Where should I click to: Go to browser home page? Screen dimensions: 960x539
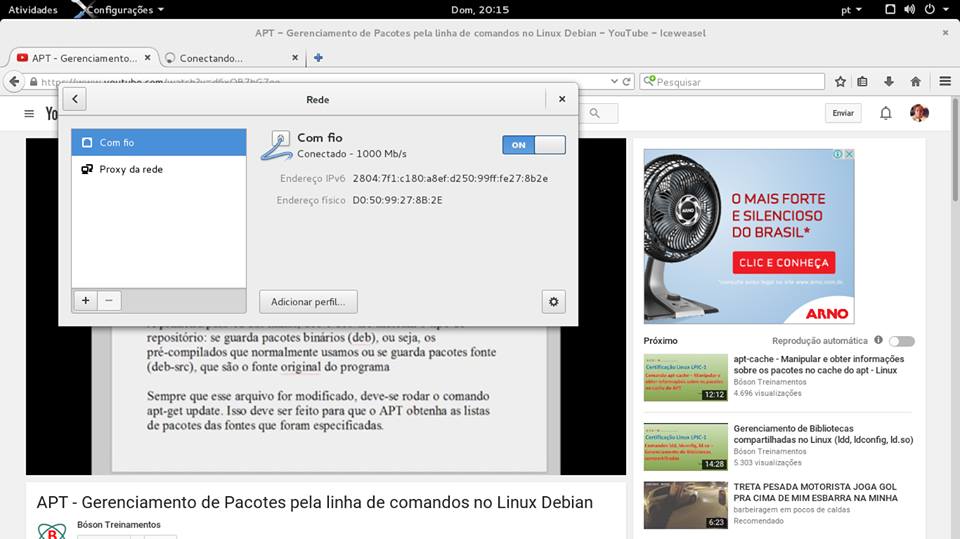[916, 81]
